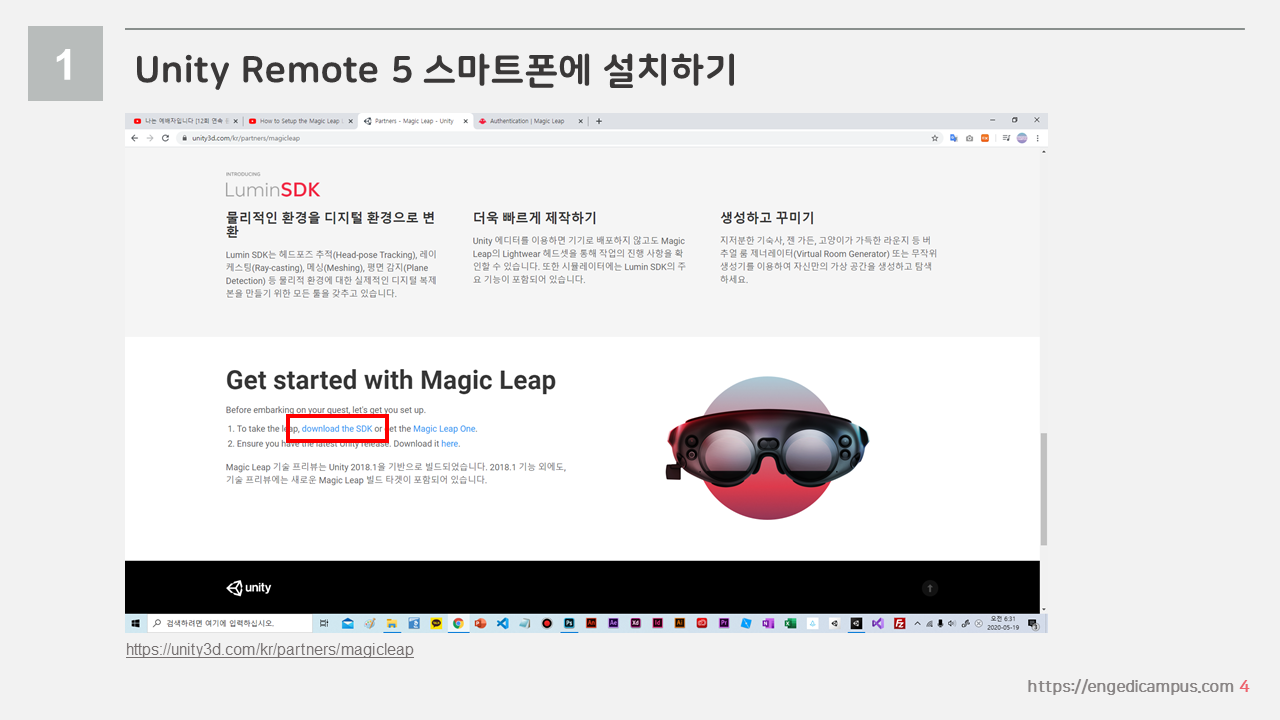1280x720 pixels.
Task: Click the LuminSDK logo text
Action: [273, 189]
